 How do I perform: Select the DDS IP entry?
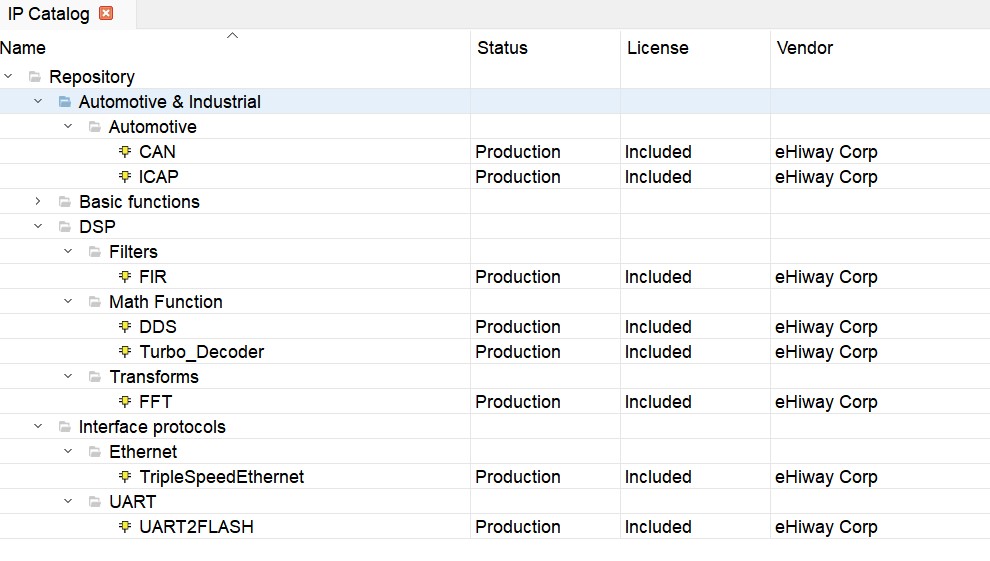pyautogui.click(x=158, y=327)
